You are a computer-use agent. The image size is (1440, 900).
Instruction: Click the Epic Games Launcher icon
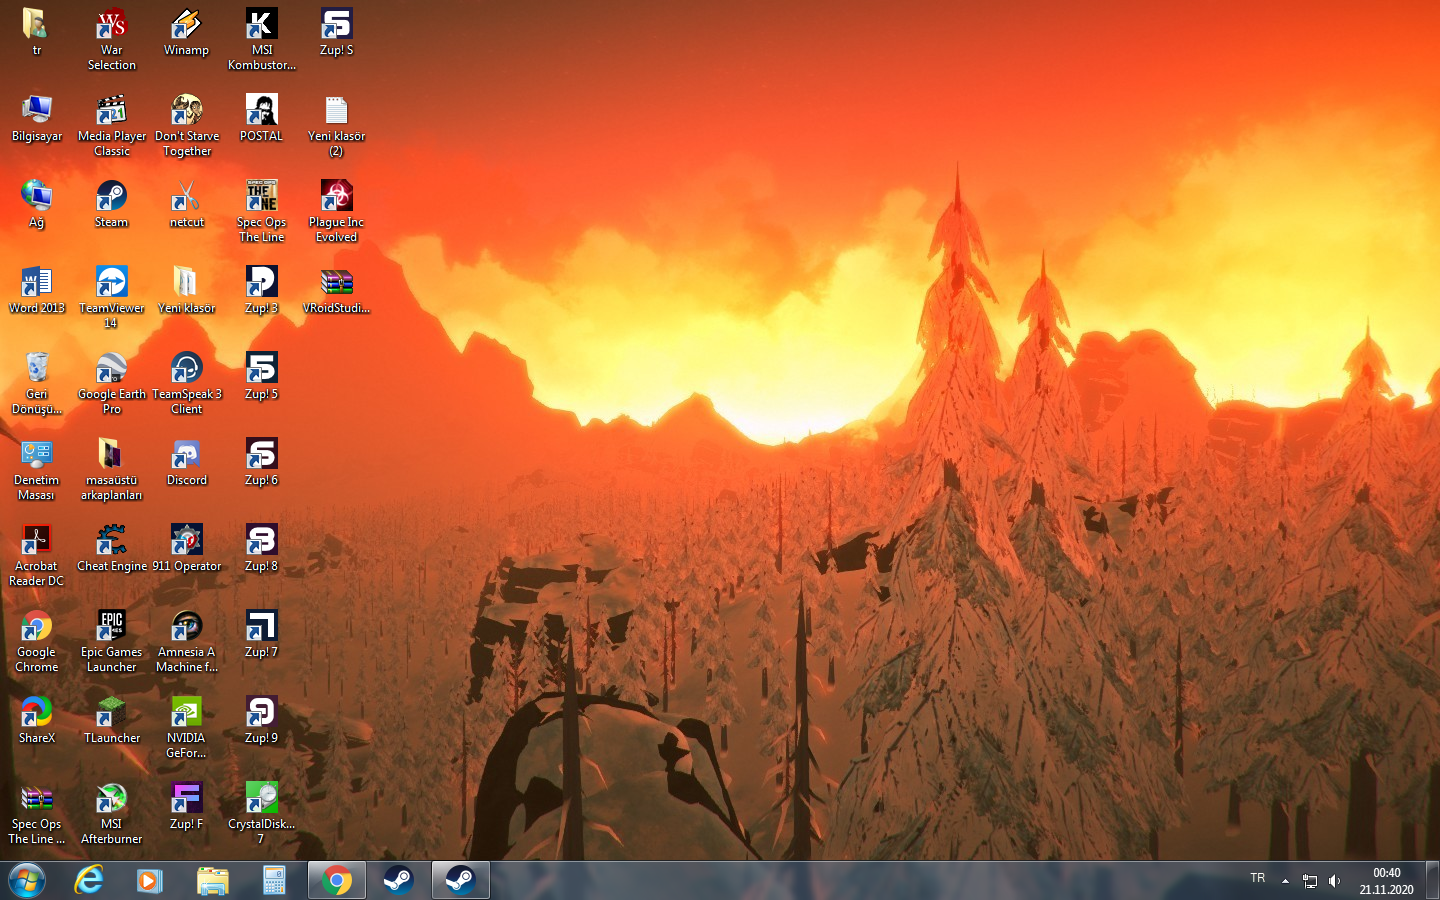pyautogui.click(x=112, y=642)
